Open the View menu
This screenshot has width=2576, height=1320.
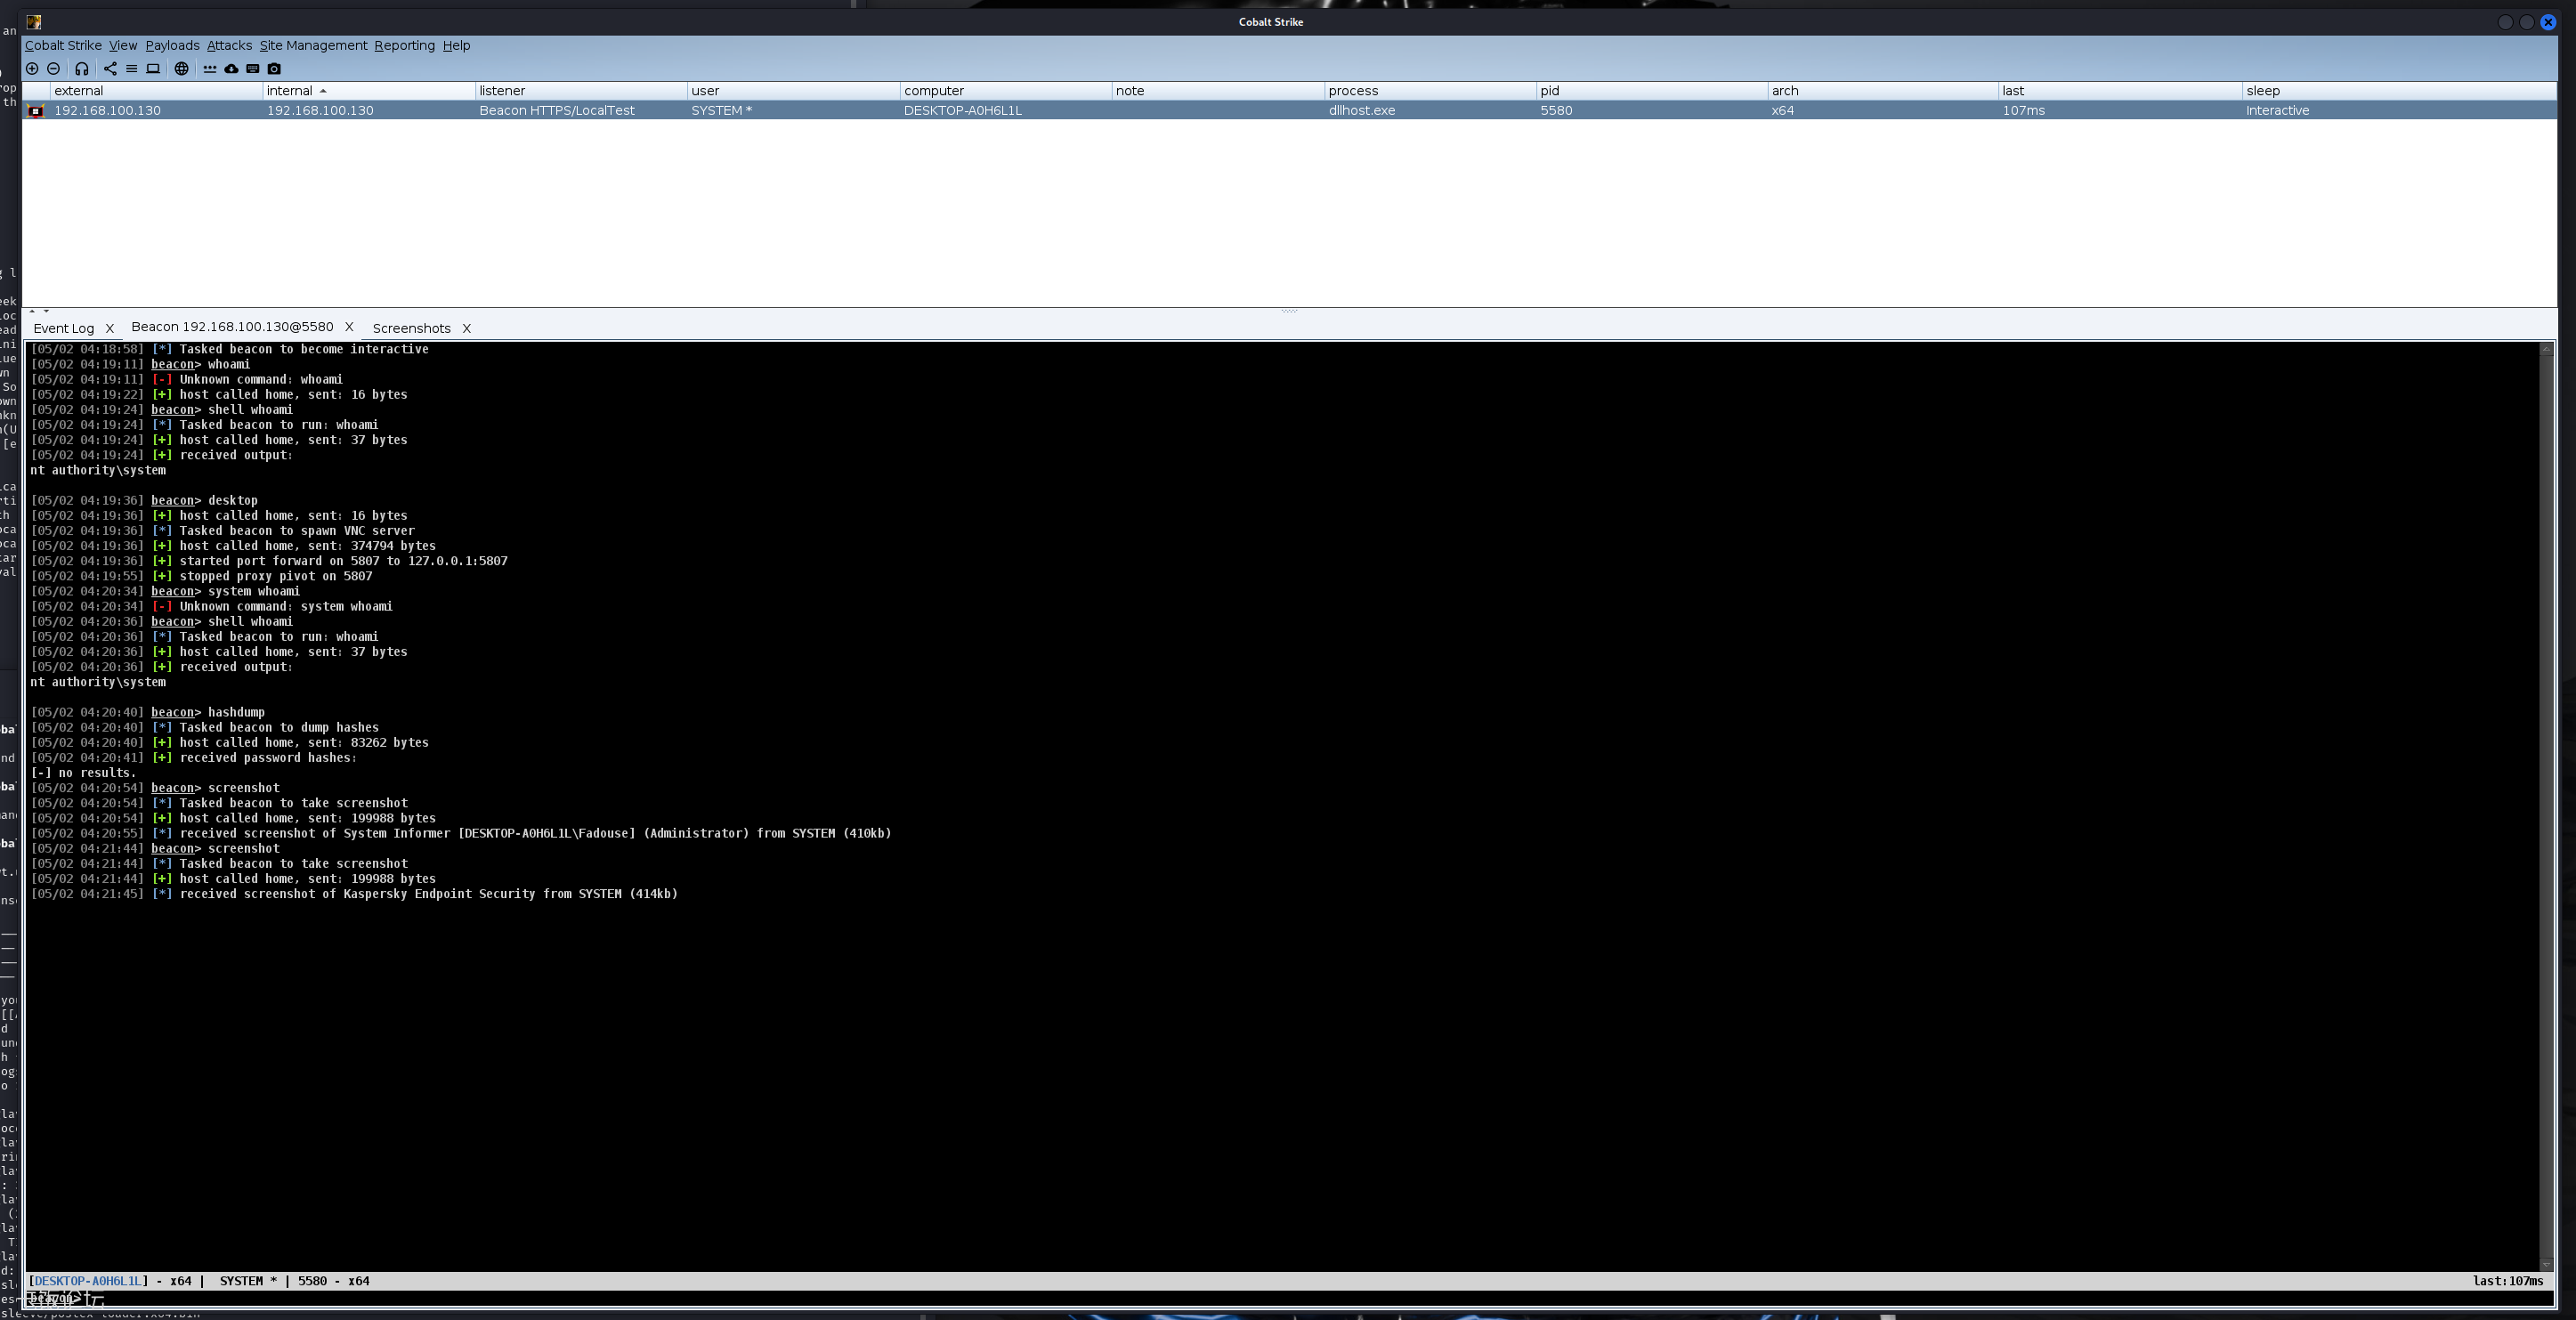click(x=123, y=46)
